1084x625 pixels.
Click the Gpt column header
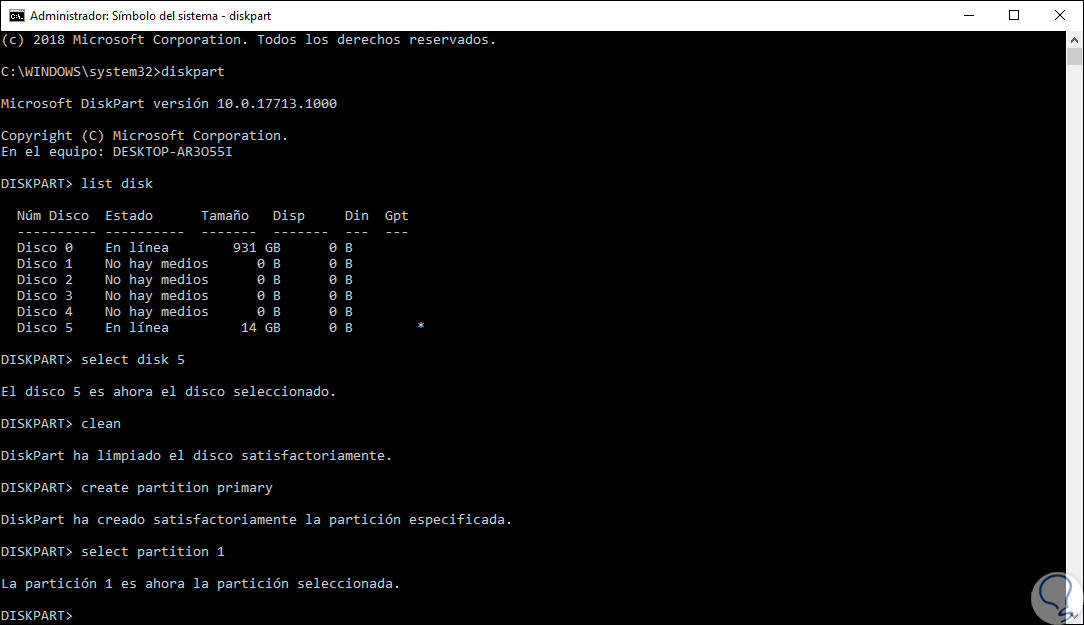[396, 216]
